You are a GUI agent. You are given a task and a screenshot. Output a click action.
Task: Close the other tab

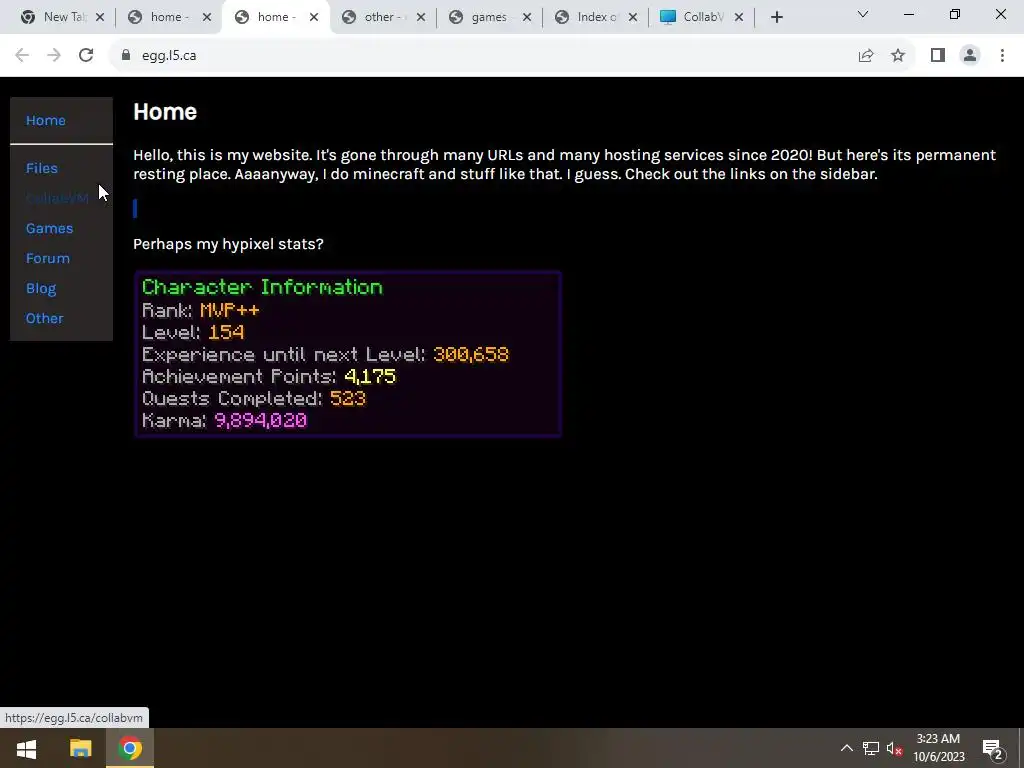coord(421,17)
